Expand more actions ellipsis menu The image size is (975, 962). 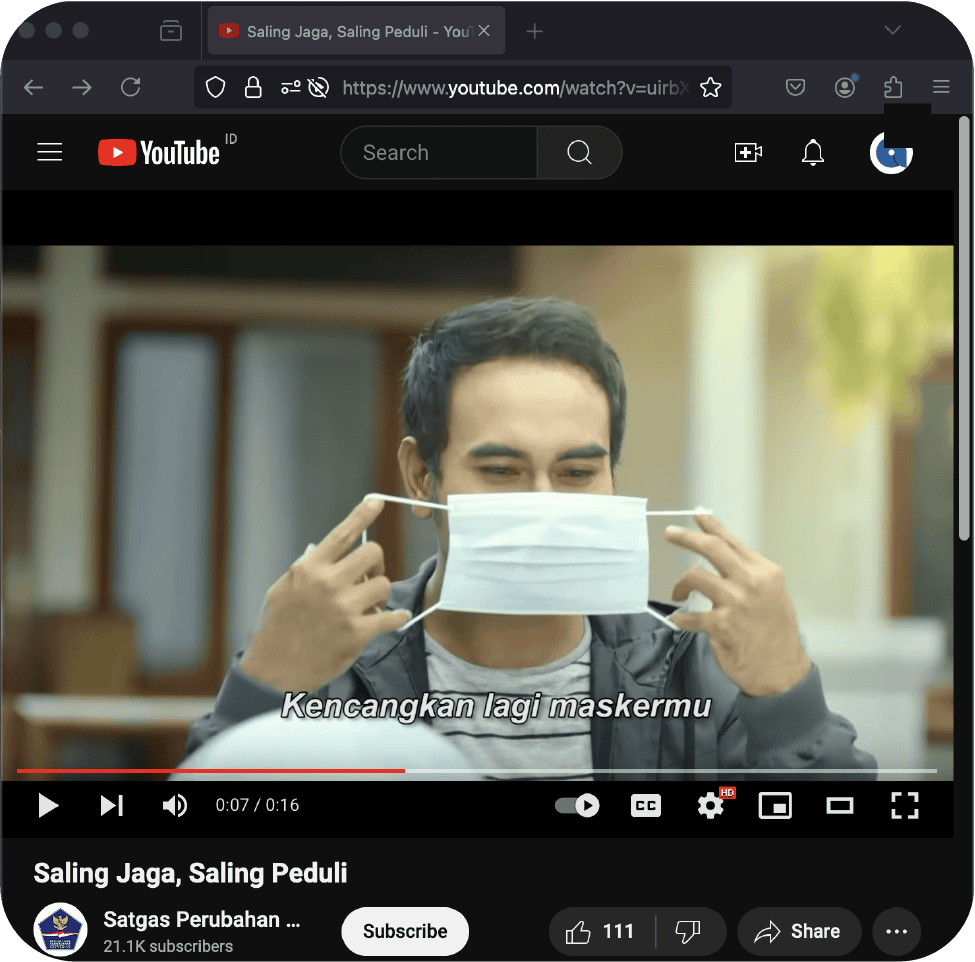(896, 932)
